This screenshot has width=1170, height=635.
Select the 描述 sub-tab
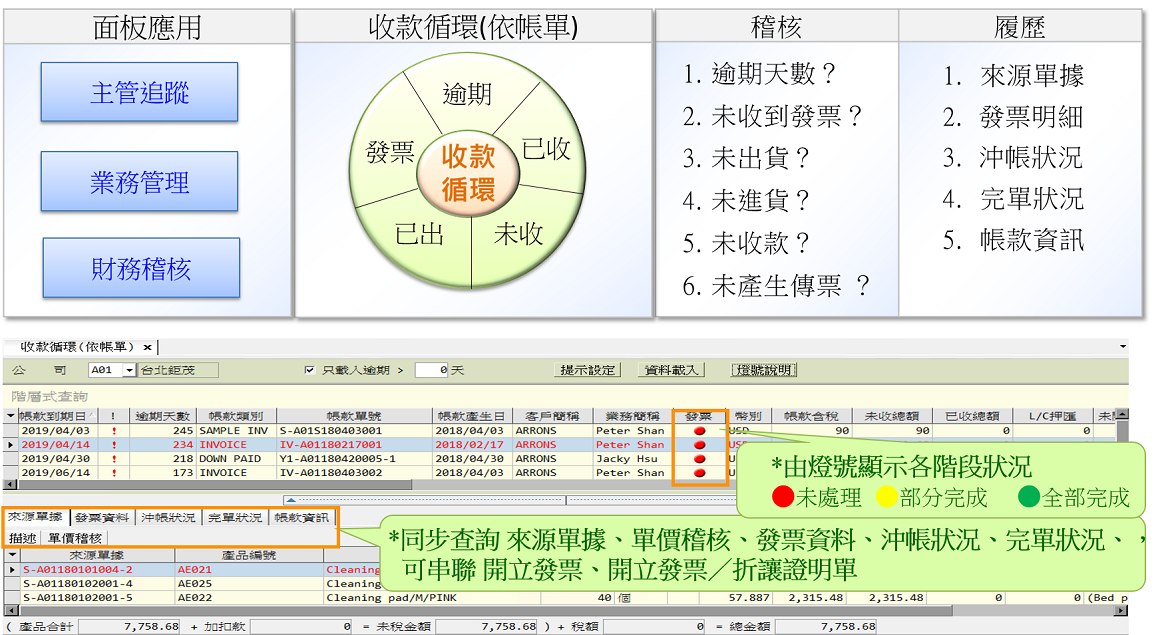pyautogui.click(x=22, y=538)
